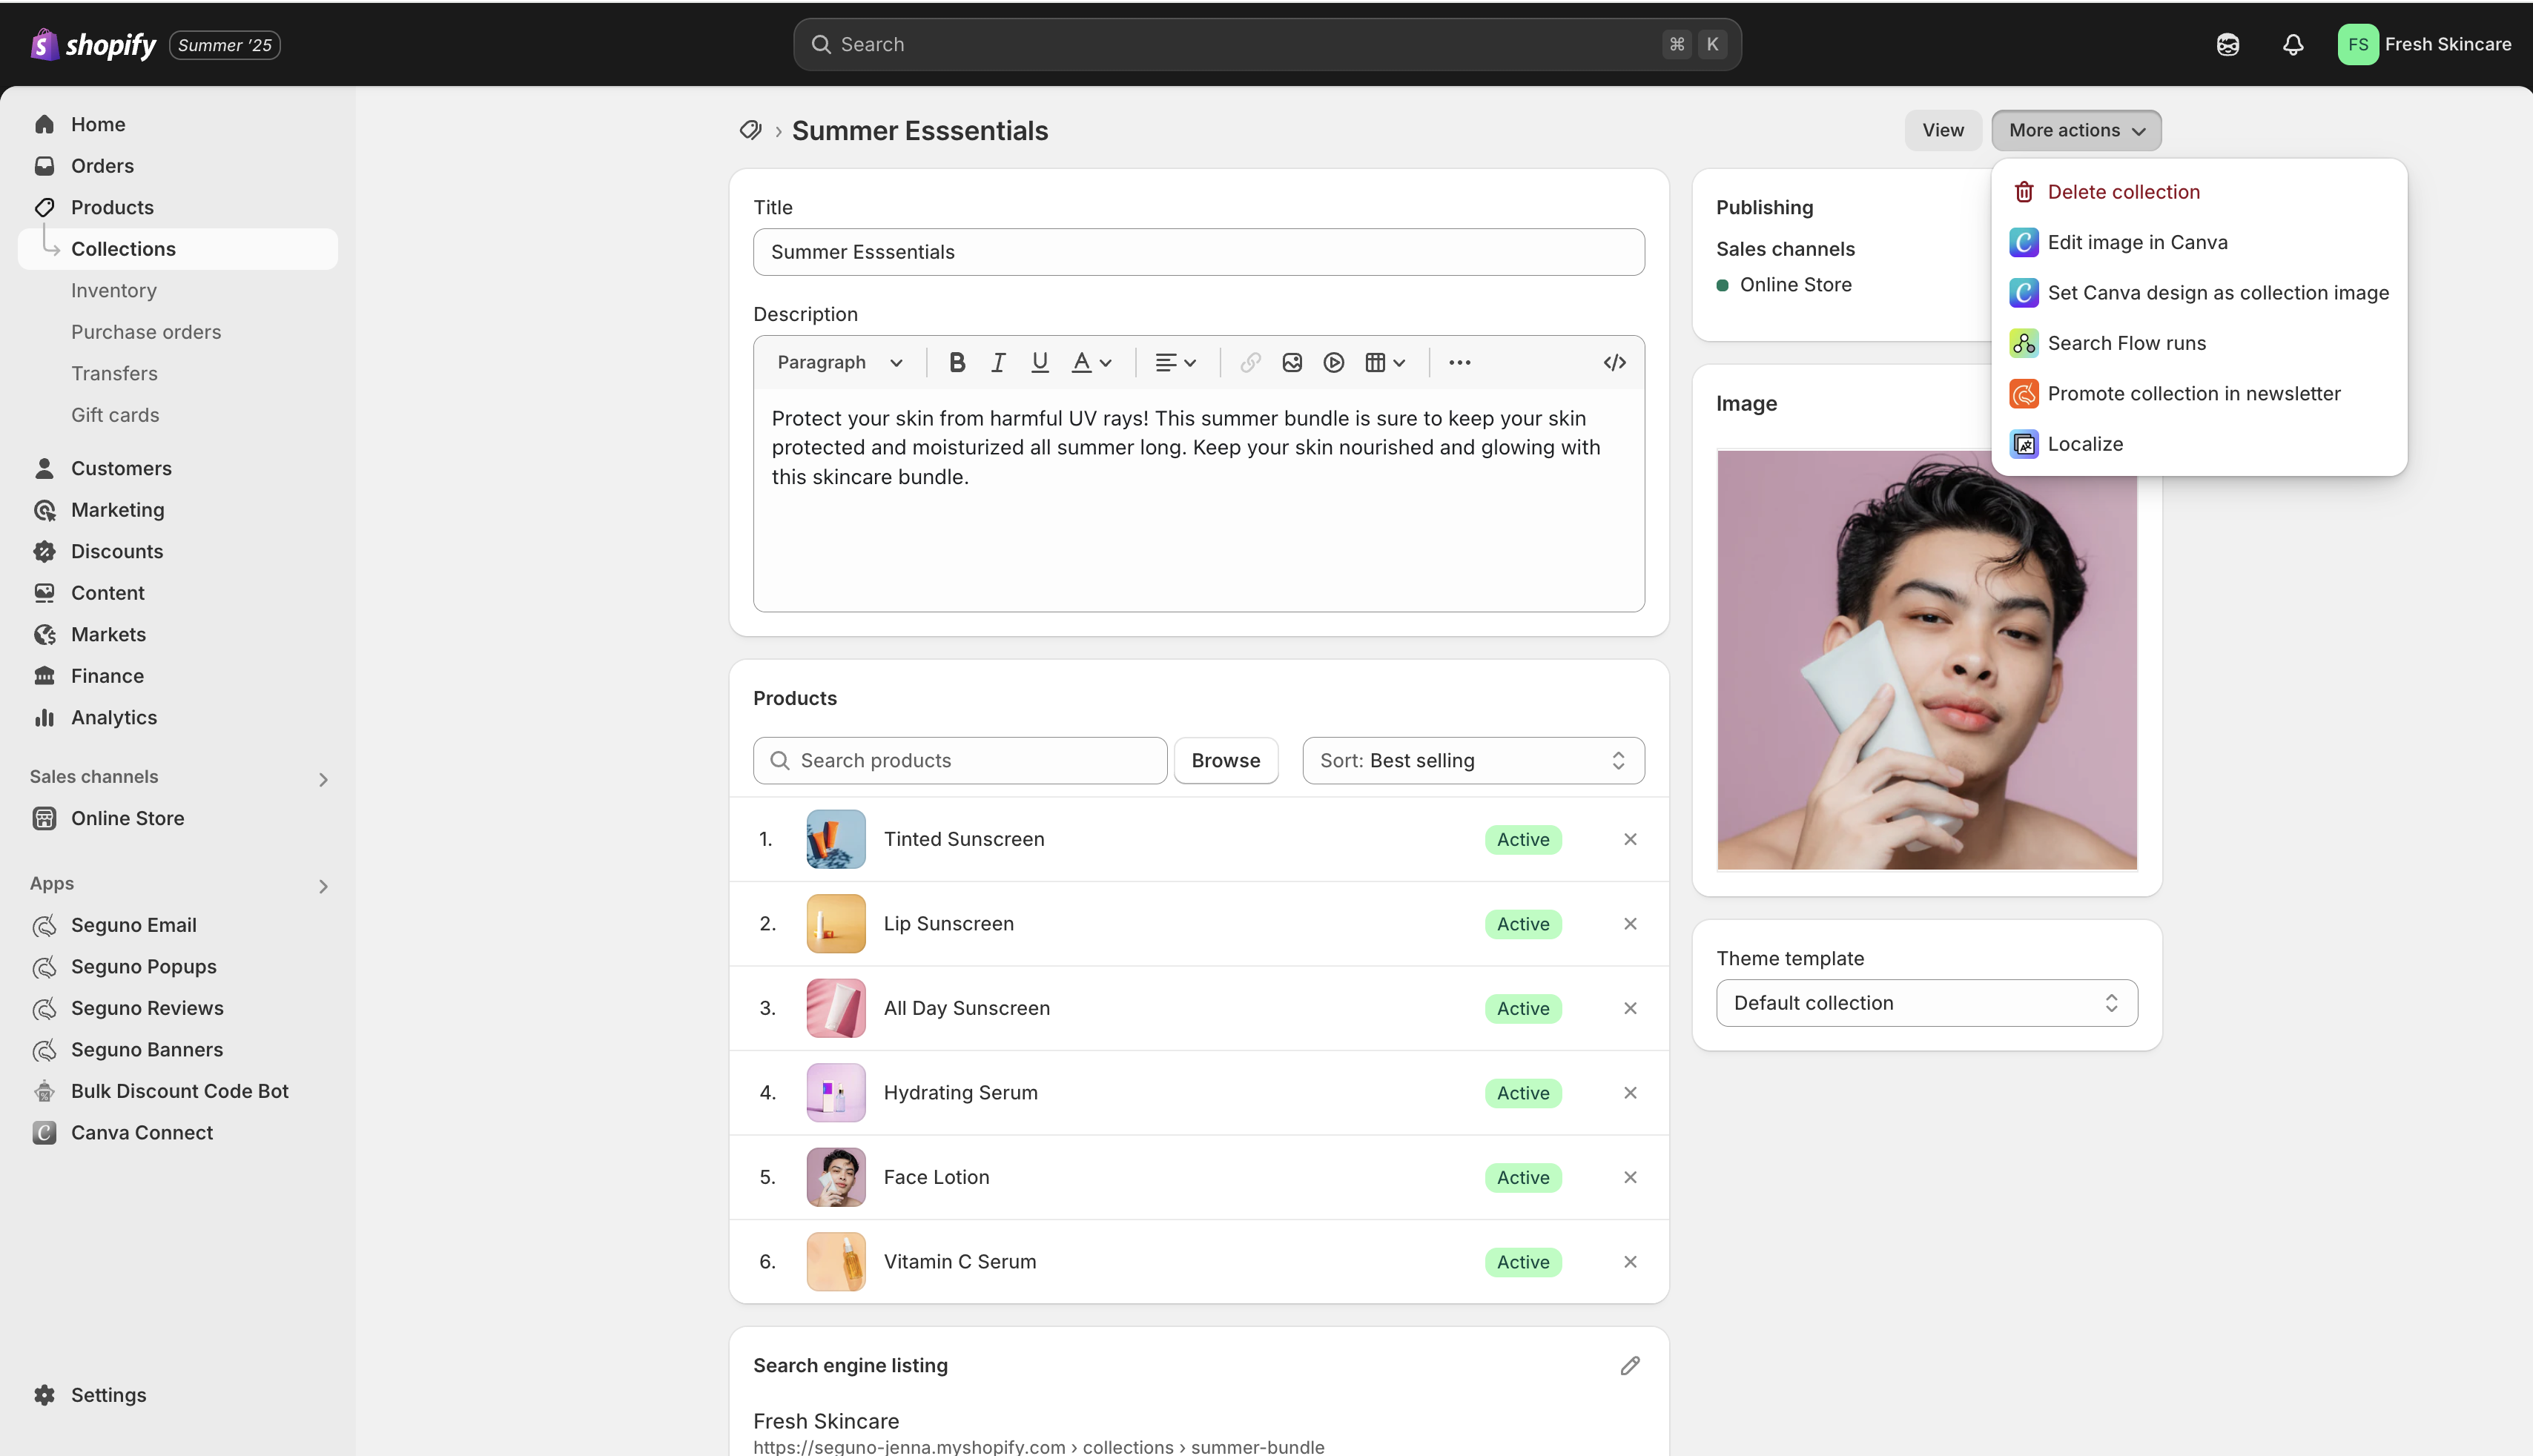Open the Paragraph style dropdown
The width and height of the screenshot is (2533, 1456).
(840, 363)
